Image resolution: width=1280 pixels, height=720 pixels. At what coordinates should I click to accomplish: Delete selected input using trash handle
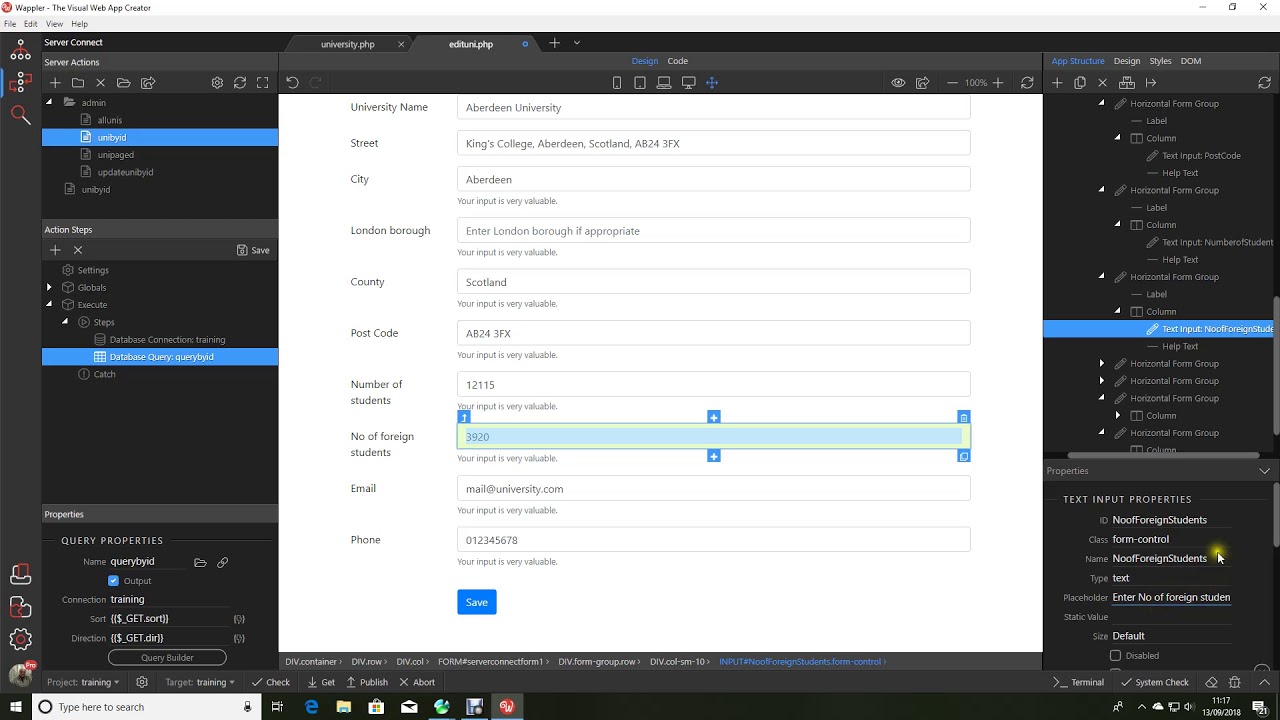[963, 417]
